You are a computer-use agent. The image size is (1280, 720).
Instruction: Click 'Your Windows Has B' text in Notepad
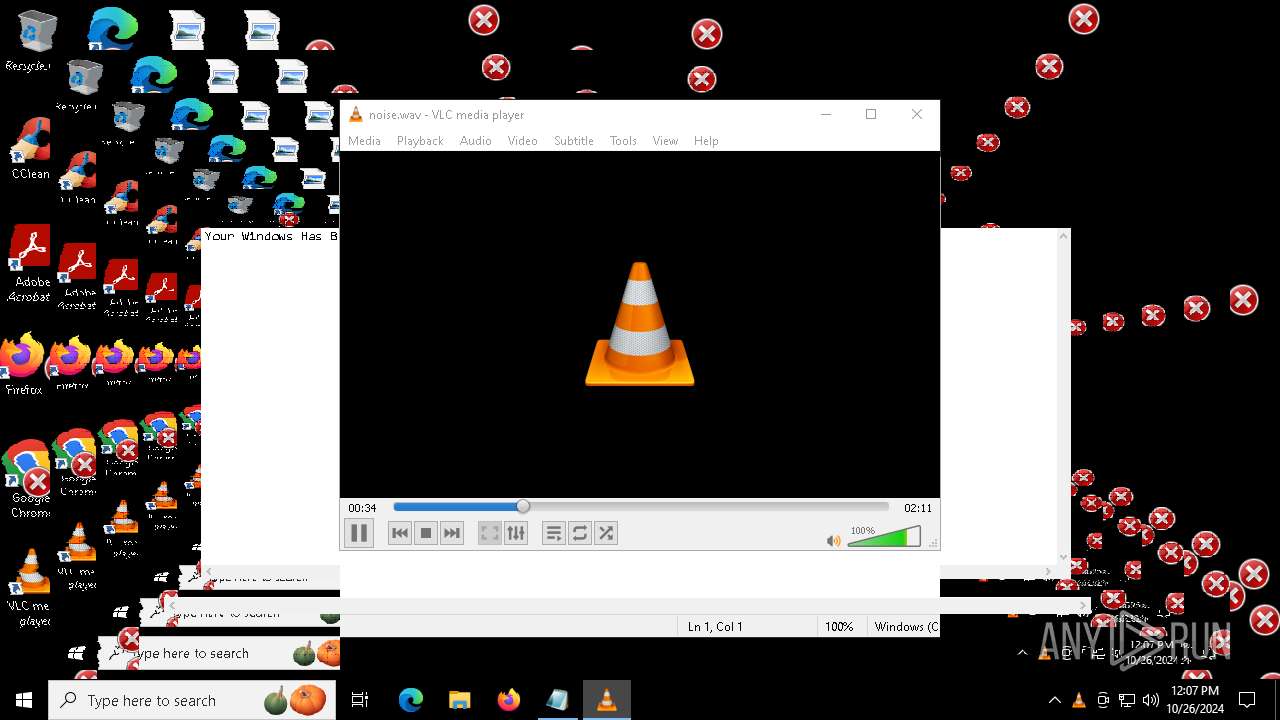point(271,236)
